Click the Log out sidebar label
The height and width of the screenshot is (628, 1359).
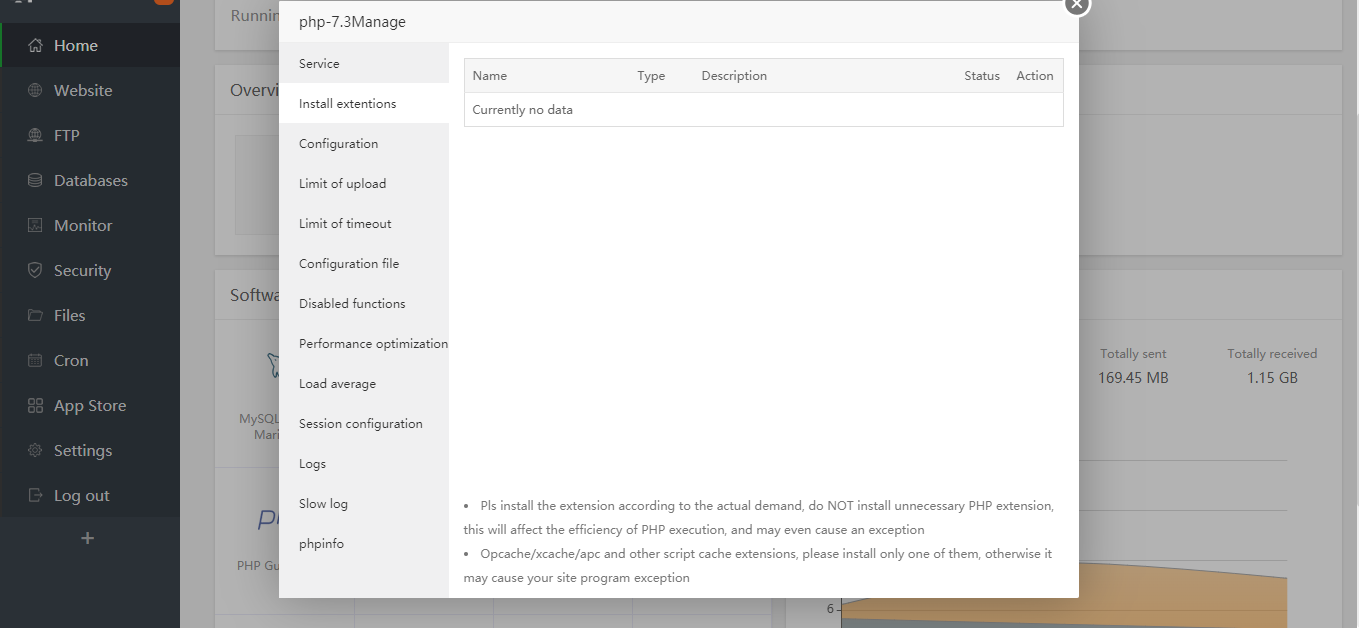(82, 495)
